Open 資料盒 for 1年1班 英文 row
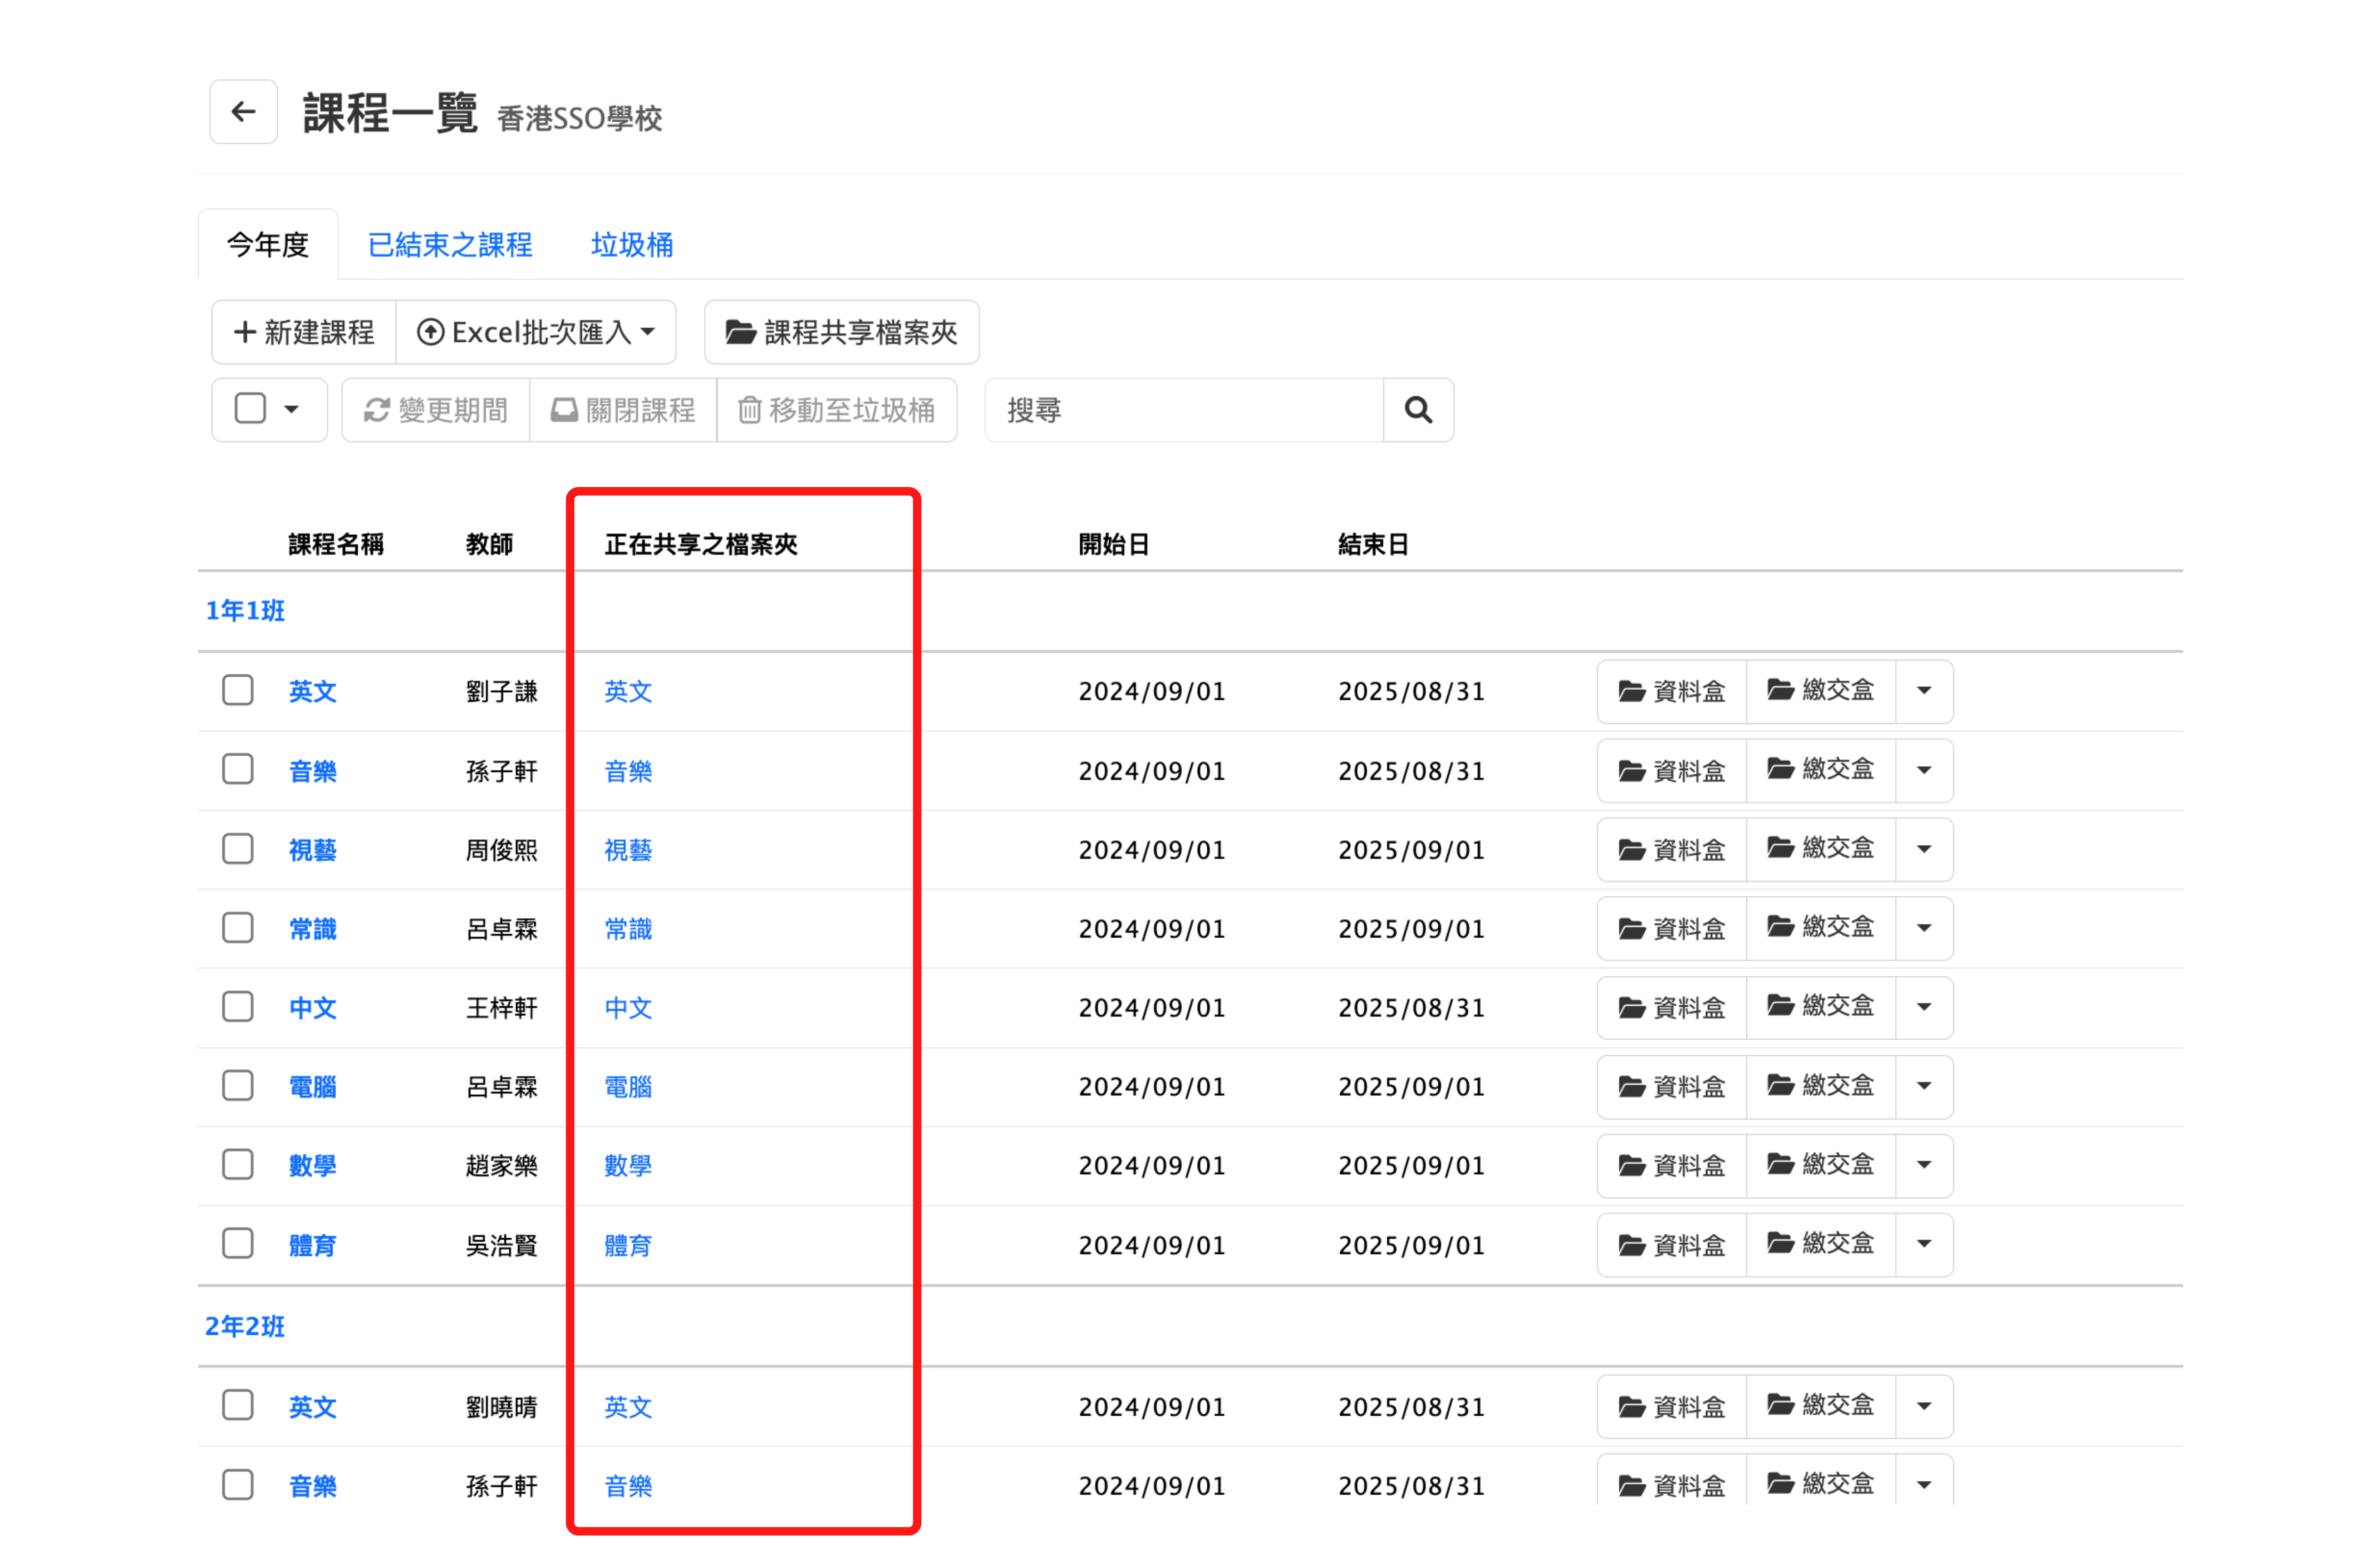The width and height of the screenshot is (2380, 1560). coord(1671,691)
